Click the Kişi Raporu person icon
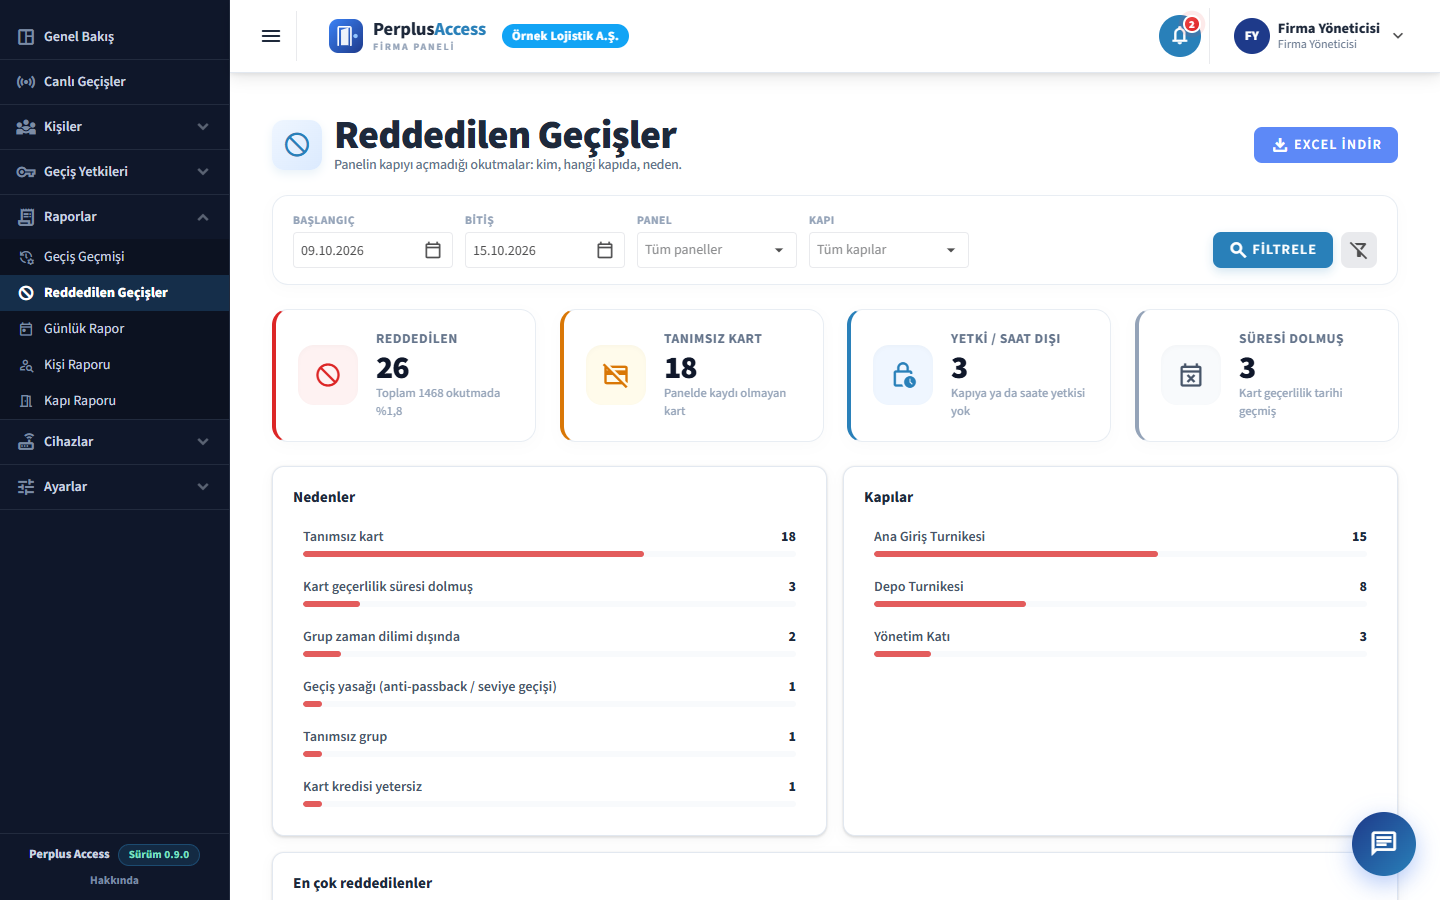This screenshot has width=1440, height=900. coord(27,365)
